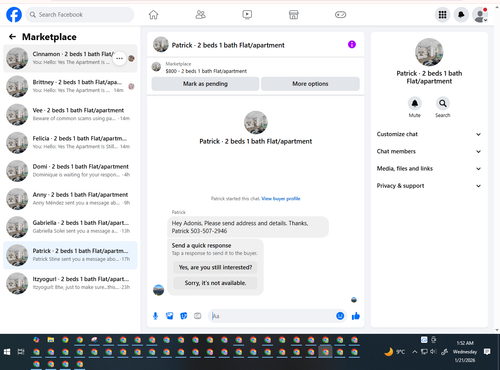Open options ellipsis on Cinnamon chat
500x370 pixels.
(119, 58)
